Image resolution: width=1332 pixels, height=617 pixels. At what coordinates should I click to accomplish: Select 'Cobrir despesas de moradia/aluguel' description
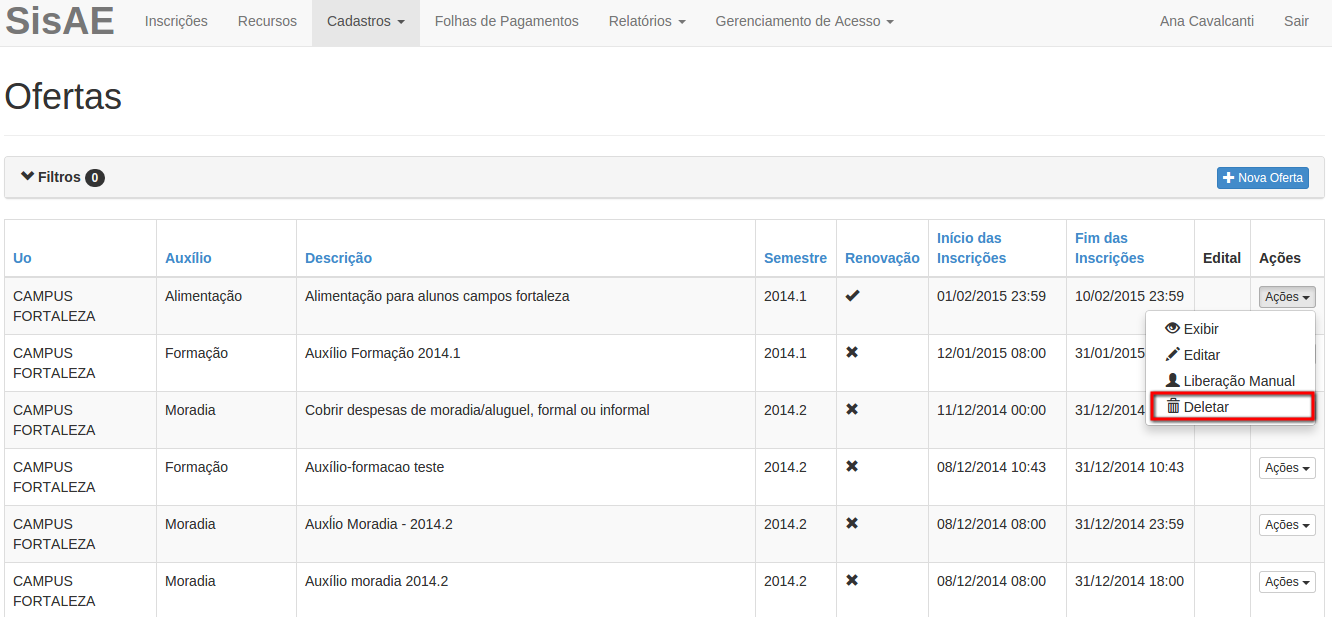477,410
